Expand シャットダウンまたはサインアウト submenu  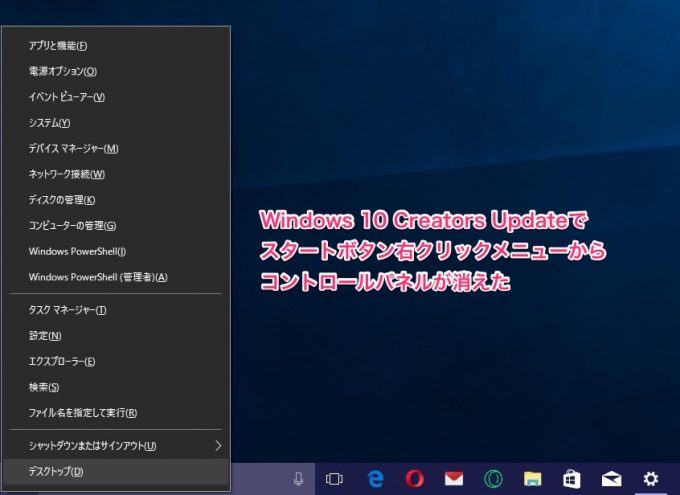coord(116,446)
